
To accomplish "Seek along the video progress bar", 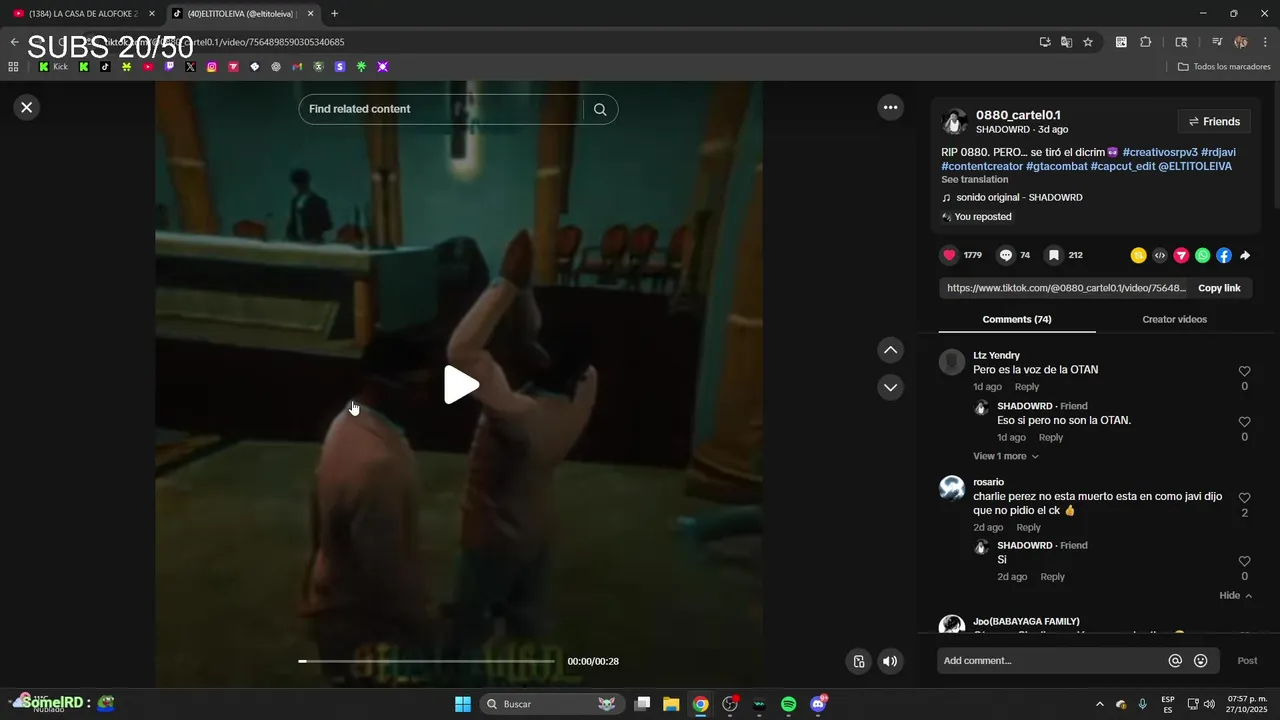I will [426, 661].
